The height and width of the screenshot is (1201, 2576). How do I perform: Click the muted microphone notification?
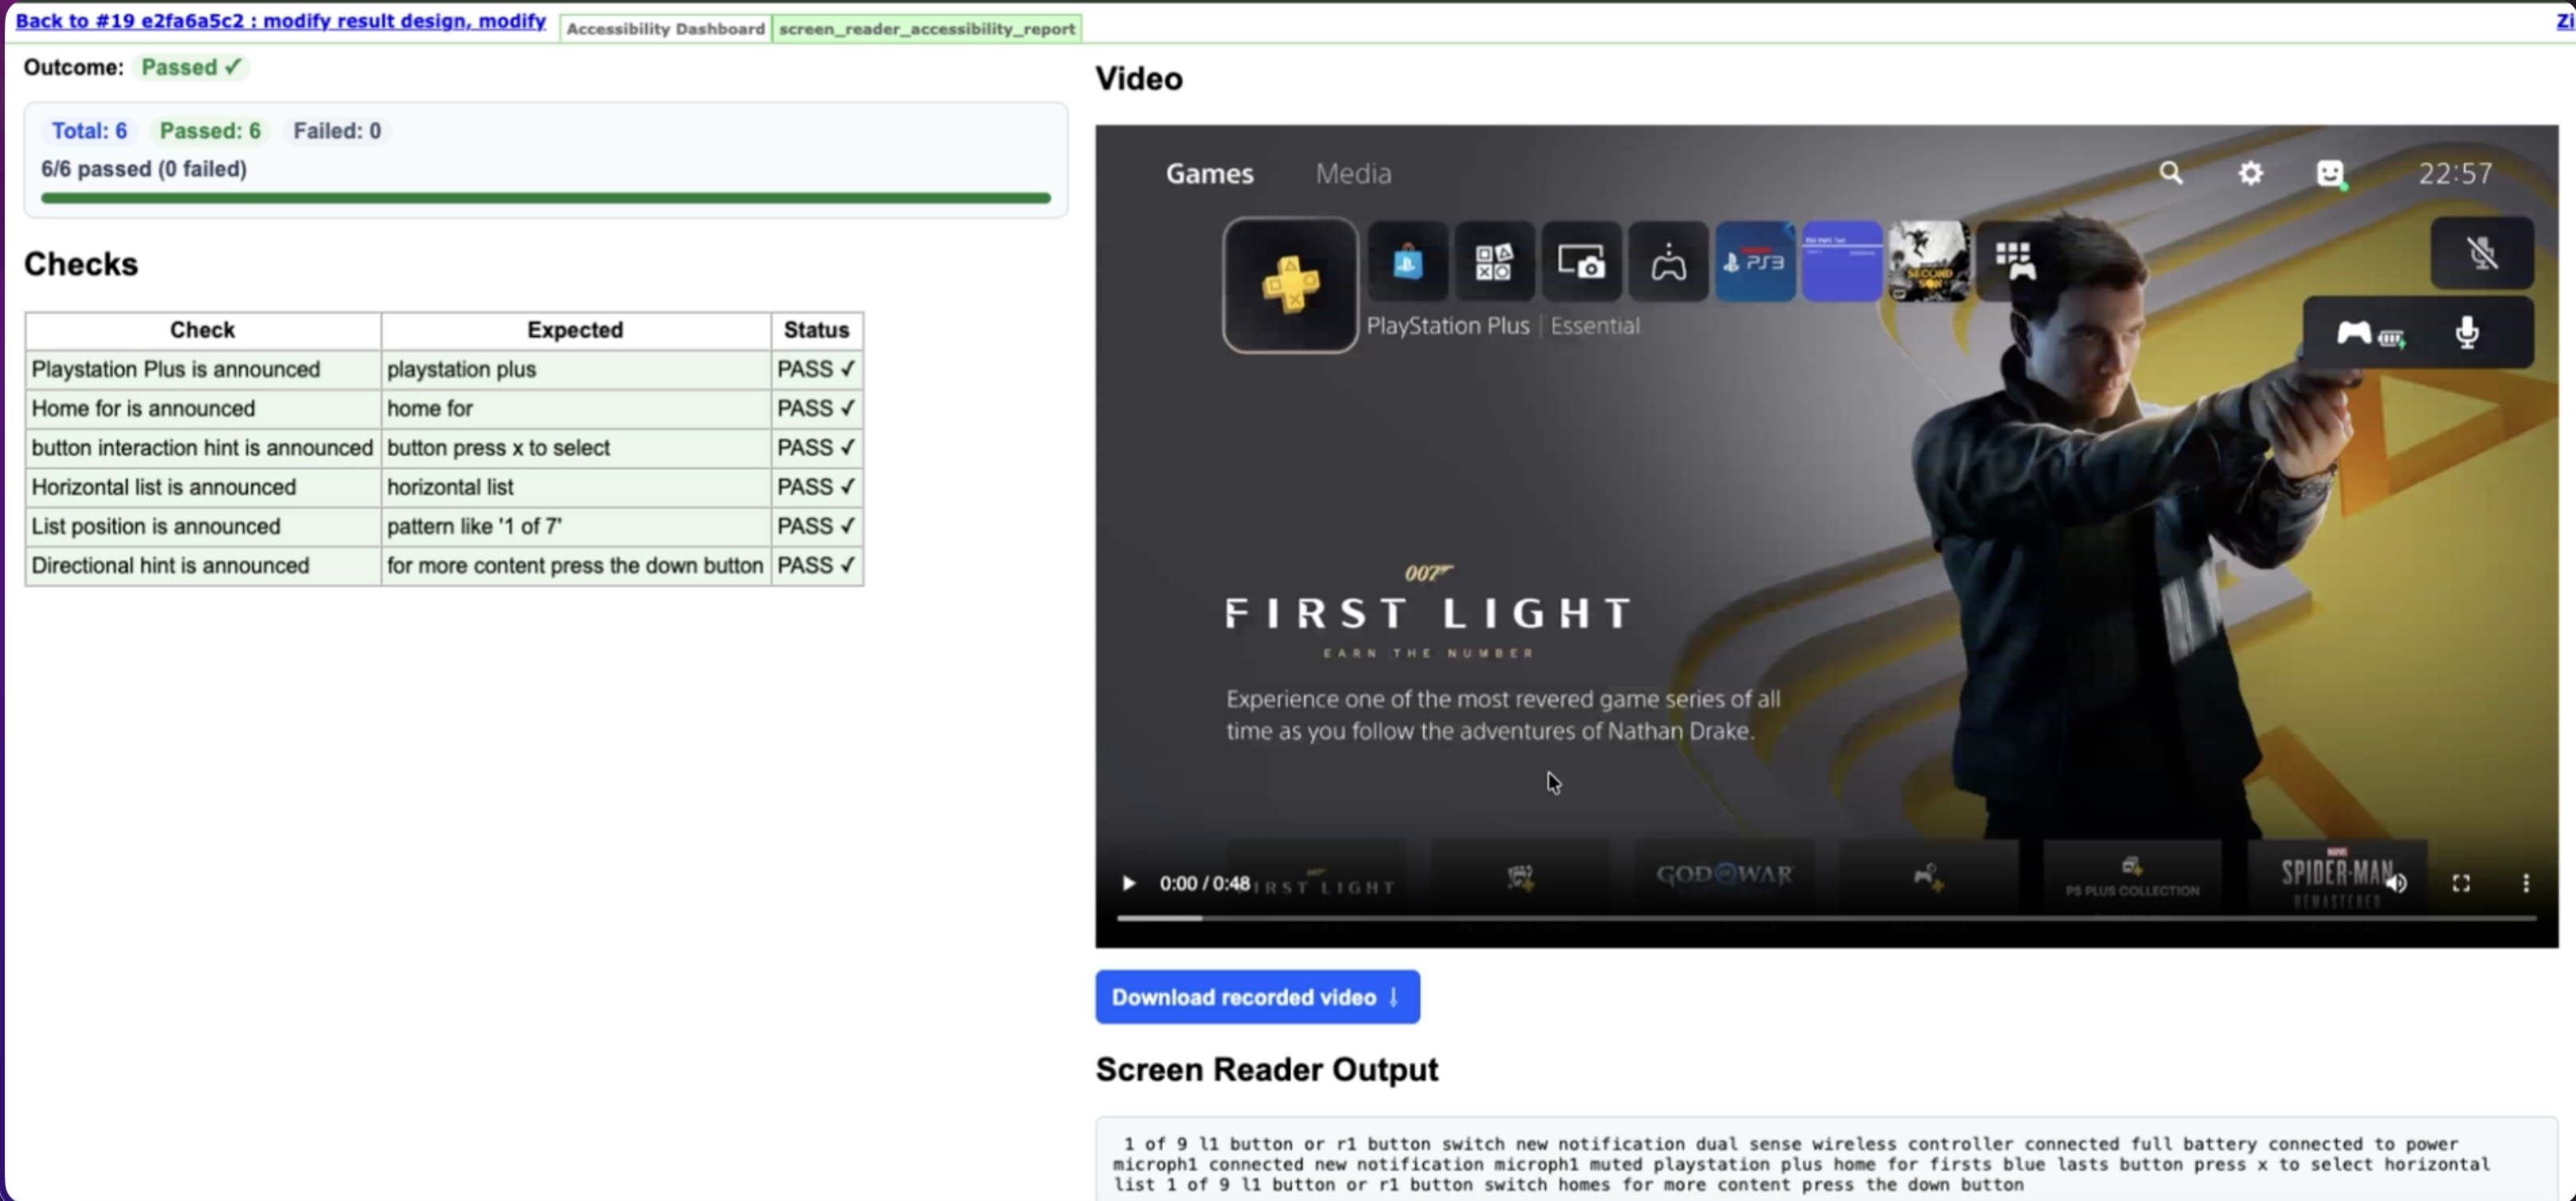coord(2482,253)
